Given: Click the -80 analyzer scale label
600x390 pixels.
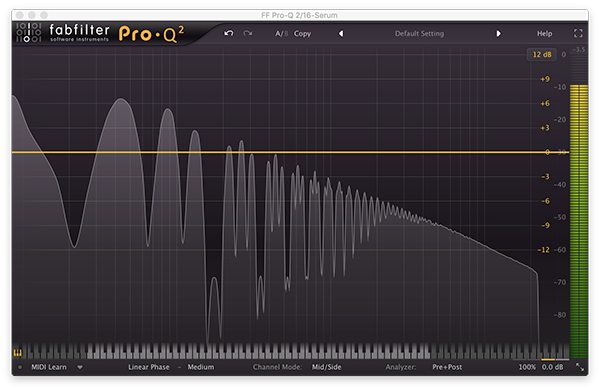Looking at the screenshot, I should click(560, 315).
